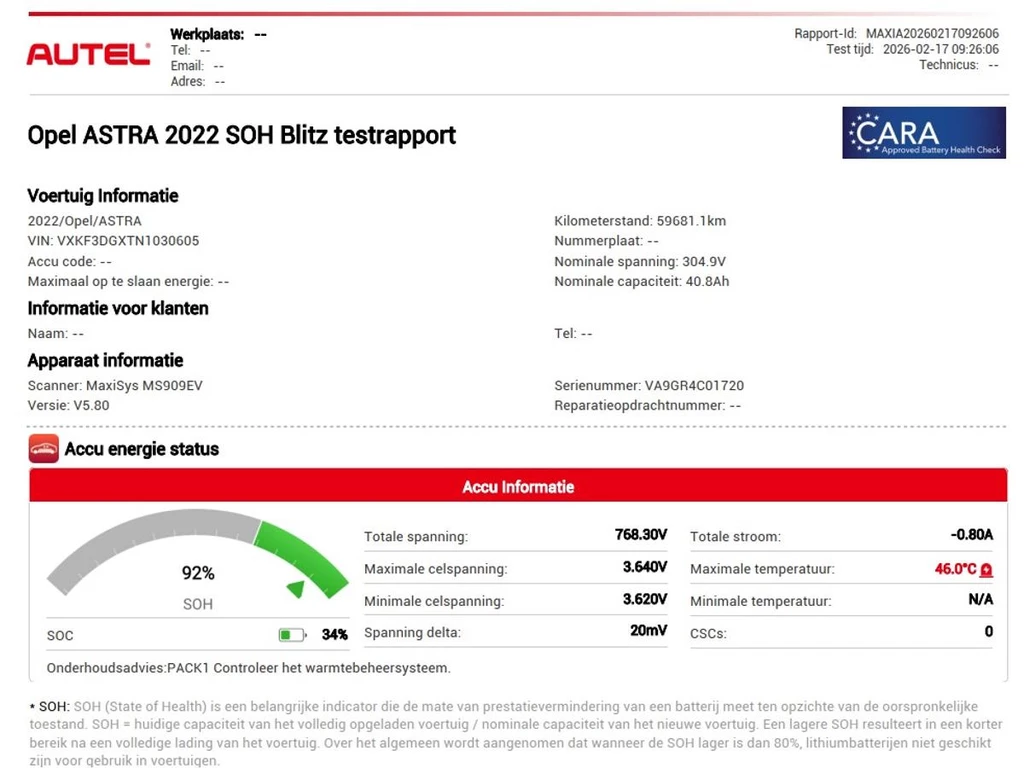Screen dimensions: 1024x768
Task: Click the red car icon beside Accu energie status
Action: tap(43, 449)
